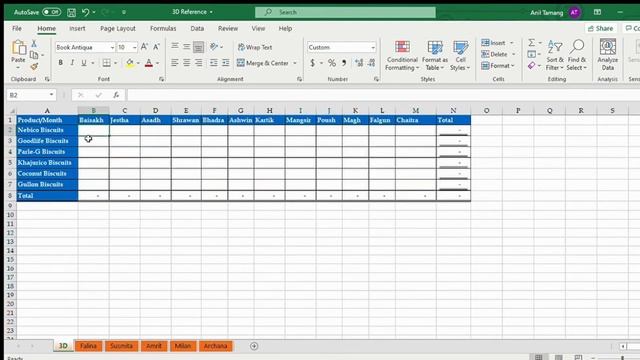Toggle Italic formatting
Image resolution: width=640 pixels, height=360 pixels.
click(x=72, y=63)
